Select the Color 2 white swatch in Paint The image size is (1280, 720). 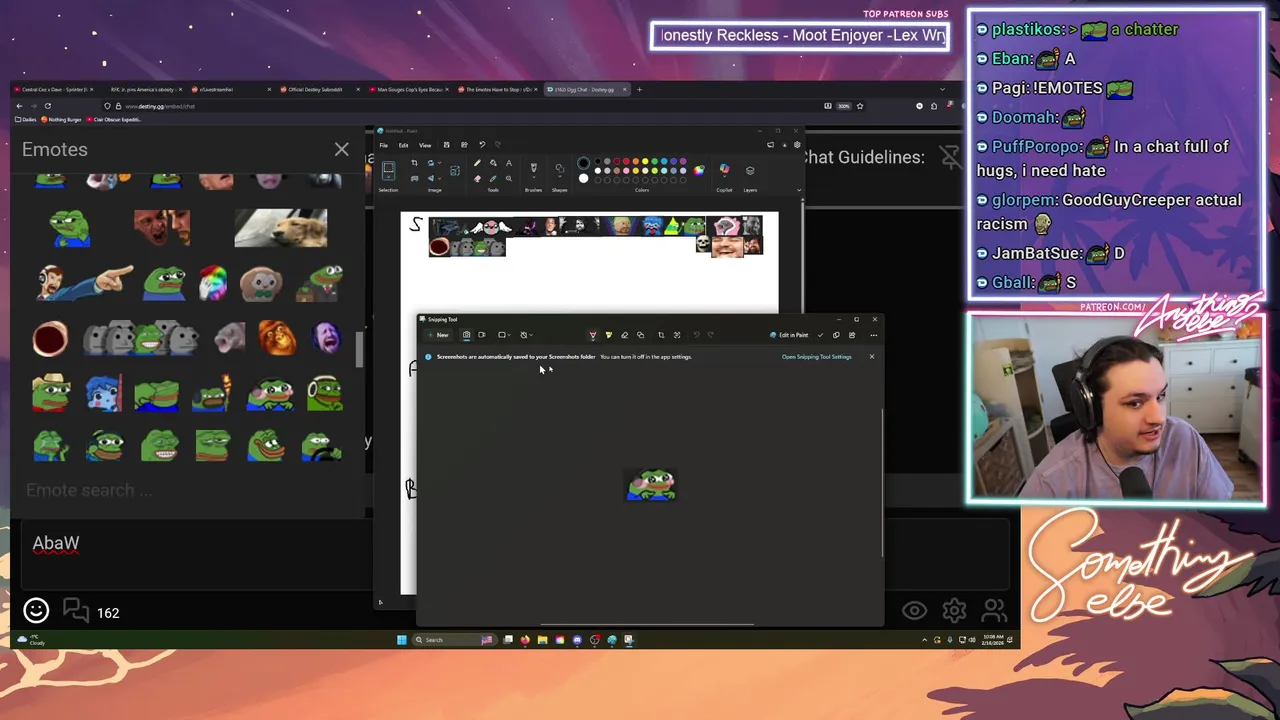pos(584,178)
